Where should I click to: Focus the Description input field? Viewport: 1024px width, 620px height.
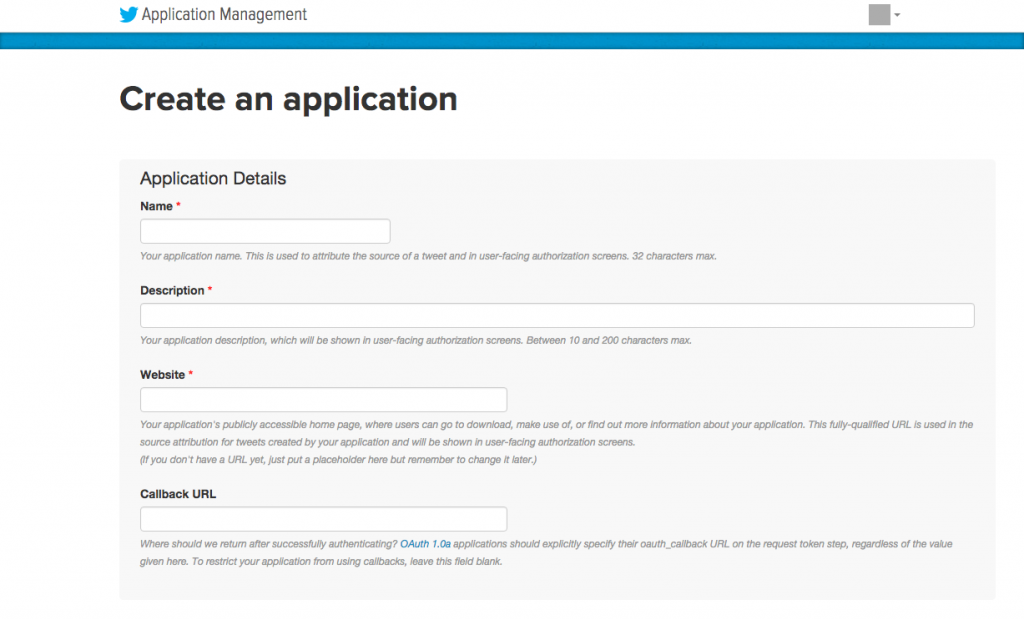tap(557, 316)
